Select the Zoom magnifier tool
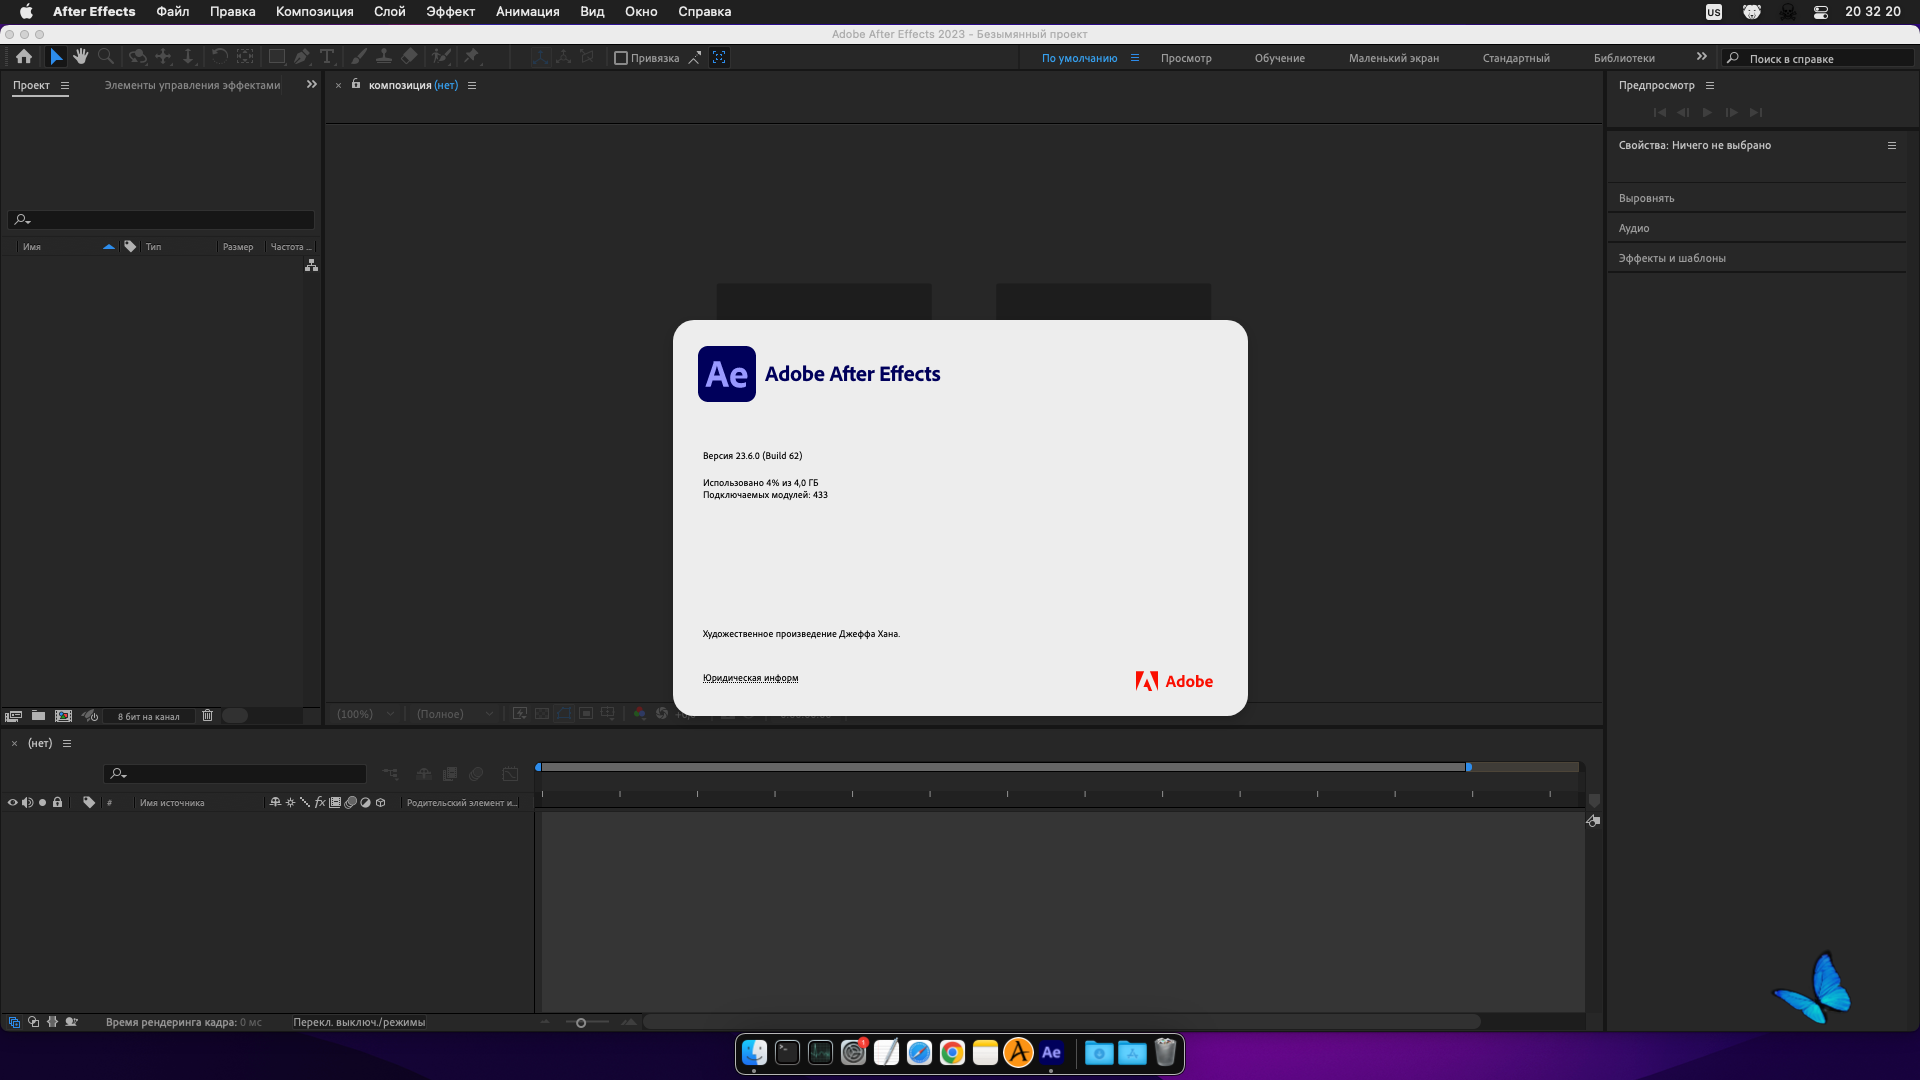The height and width of the screenshot is (1080, 1920). pos(106,57)
